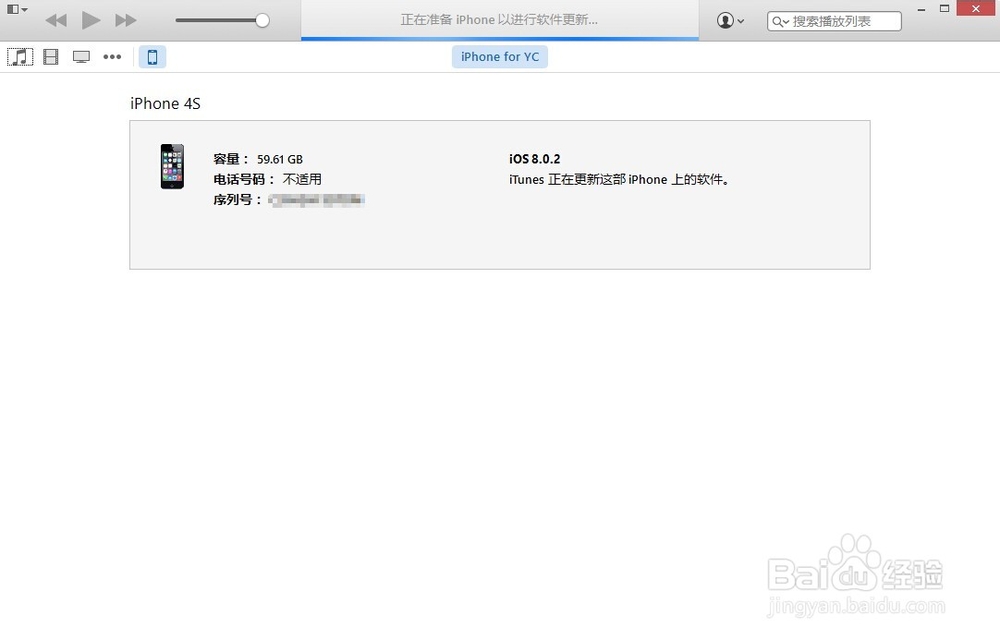
Task: Open the search options magnifier dropdown
Action: [x=781, y=22]
